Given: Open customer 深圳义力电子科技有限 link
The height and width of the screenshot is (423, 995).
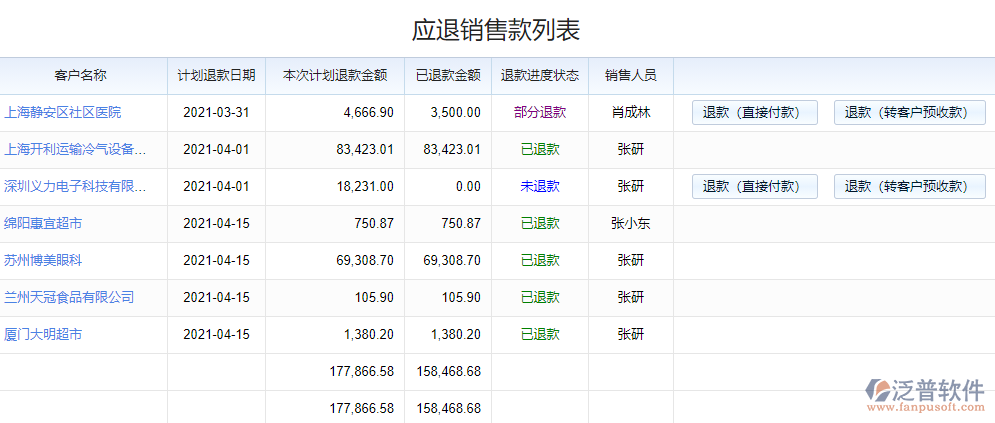Looking at the screenshot, I should click(75, 187).
